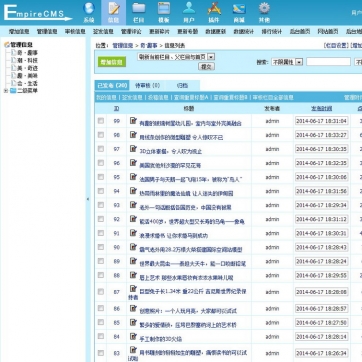Click the 我的信息 filter link

106,97
